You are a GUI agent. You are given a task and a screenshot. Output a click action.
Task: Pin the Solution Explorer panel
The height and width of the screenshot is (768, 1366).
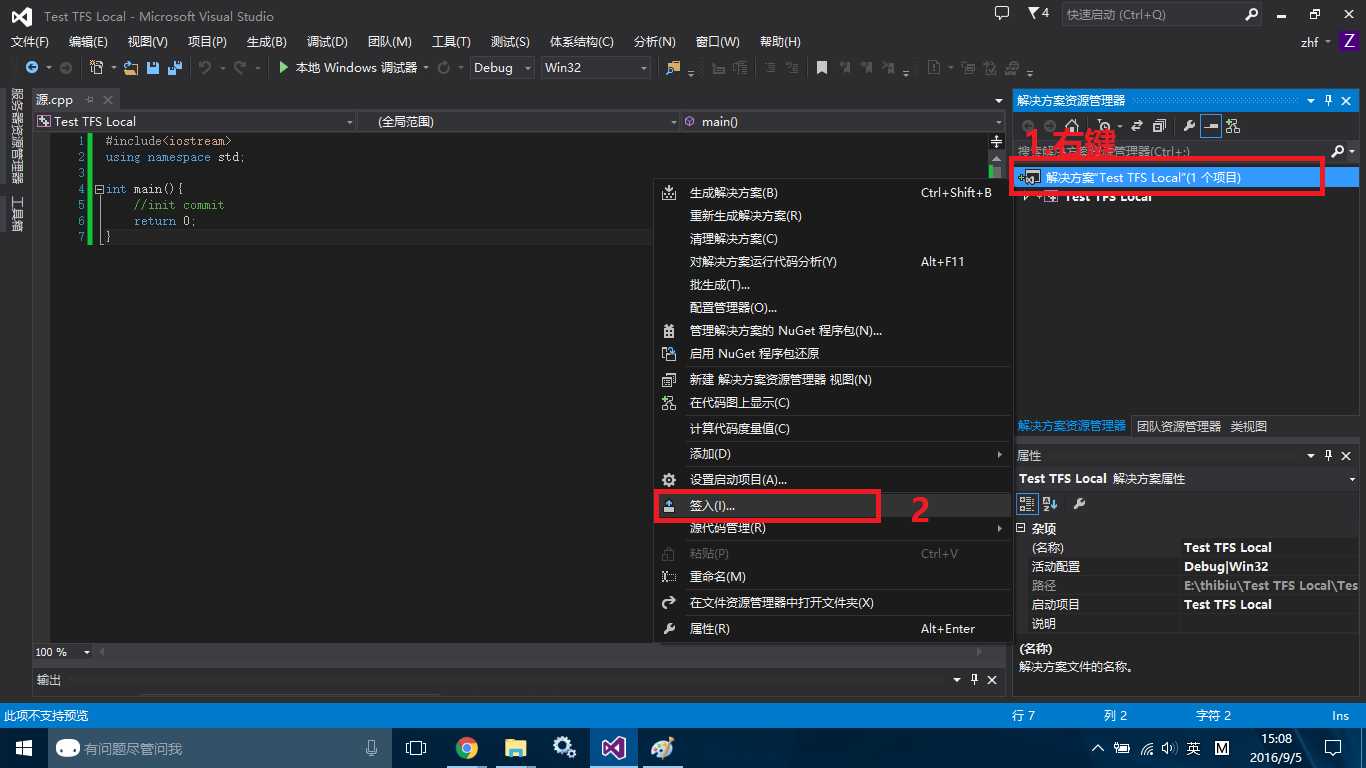pos(1329,101)
